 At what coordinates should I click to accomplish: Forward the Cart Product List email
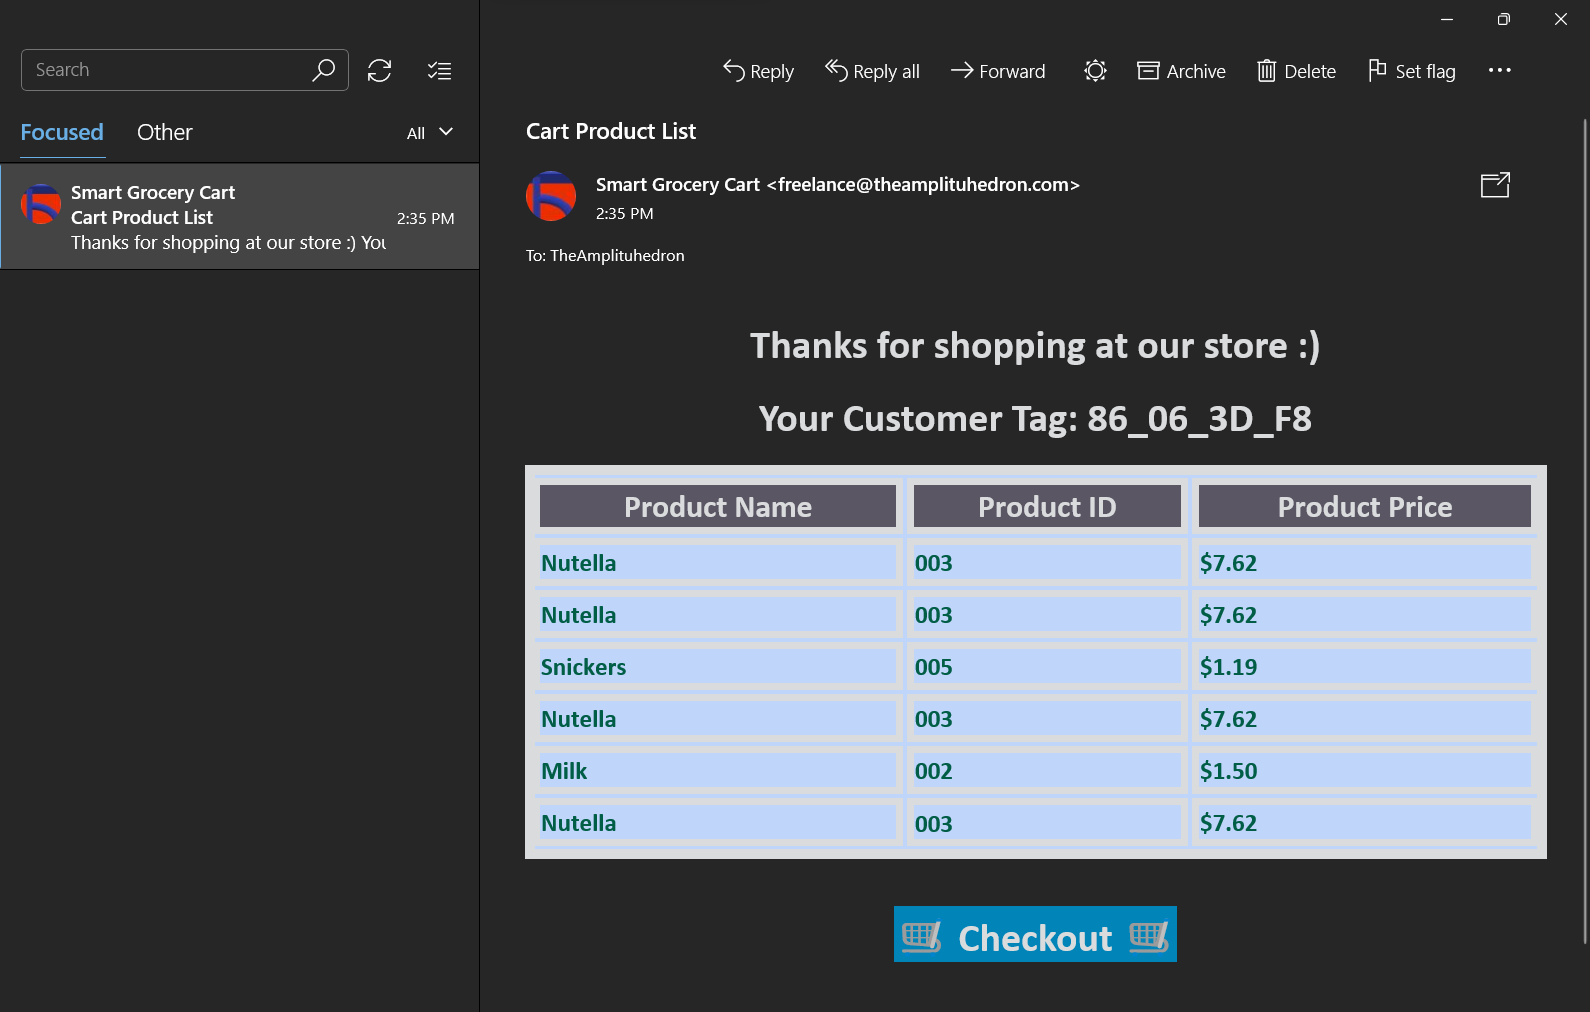[x=998, y=71]
